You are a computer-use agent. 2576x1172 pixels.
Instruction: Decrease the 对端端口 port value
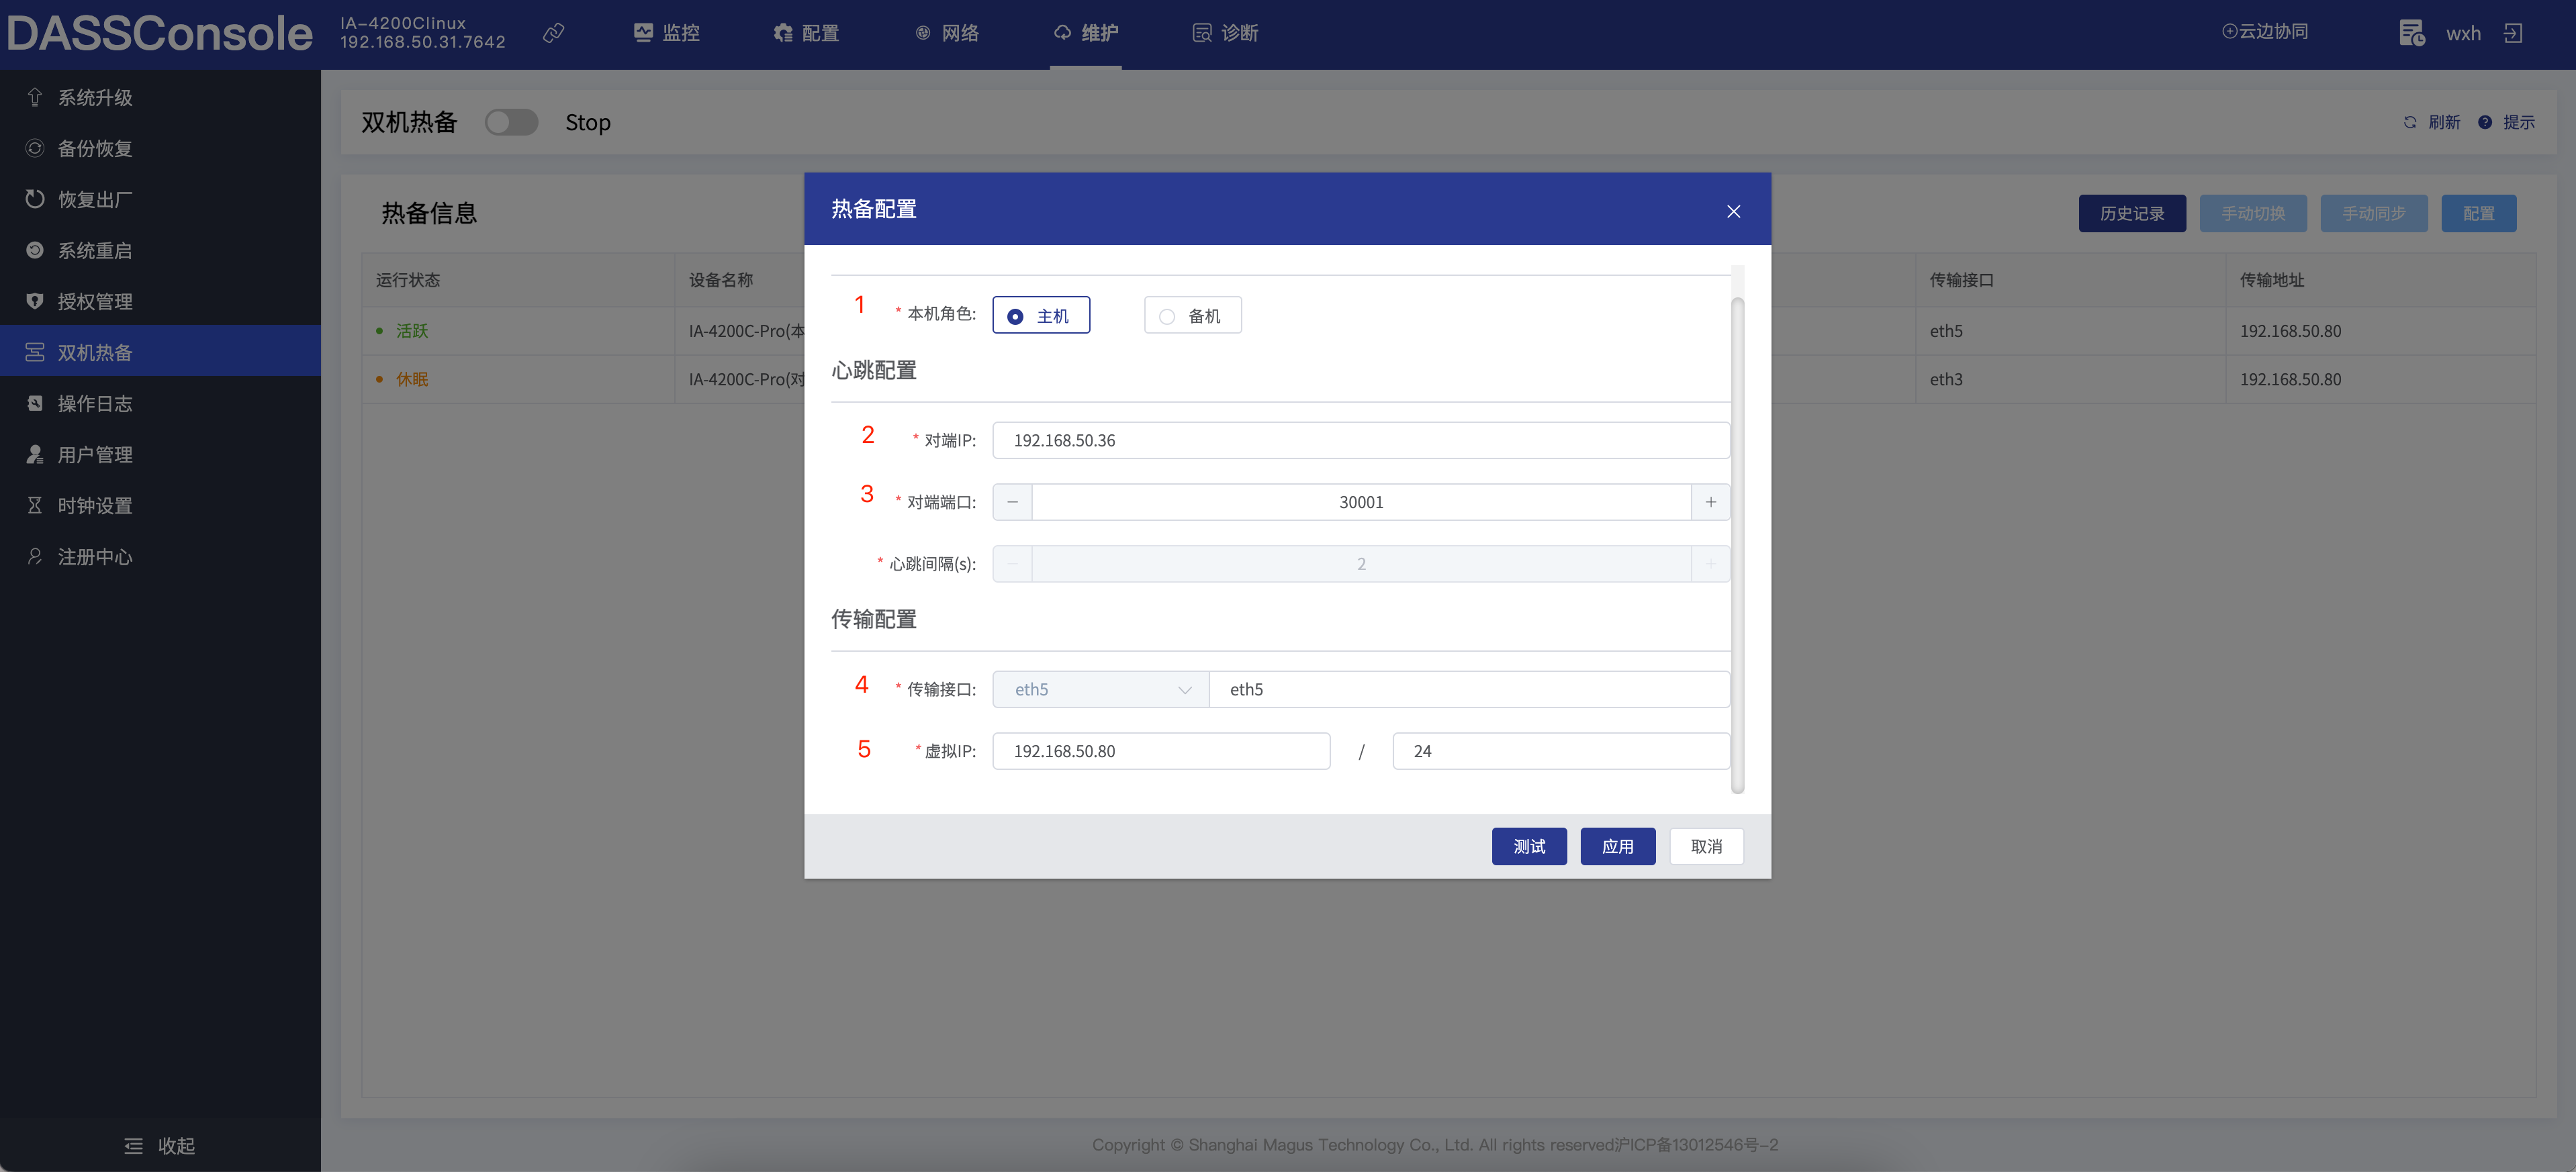click(x=1013, y=502)
